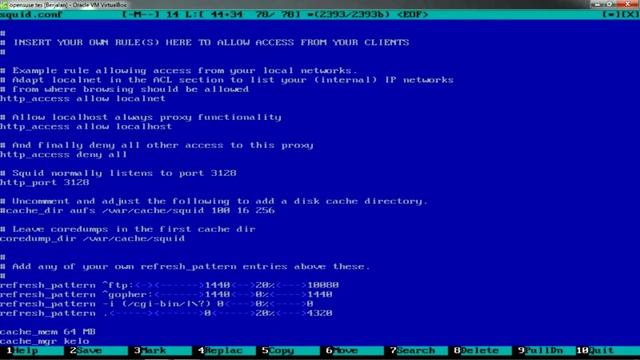Click the 4 Replac function key button

coord(227,350)
